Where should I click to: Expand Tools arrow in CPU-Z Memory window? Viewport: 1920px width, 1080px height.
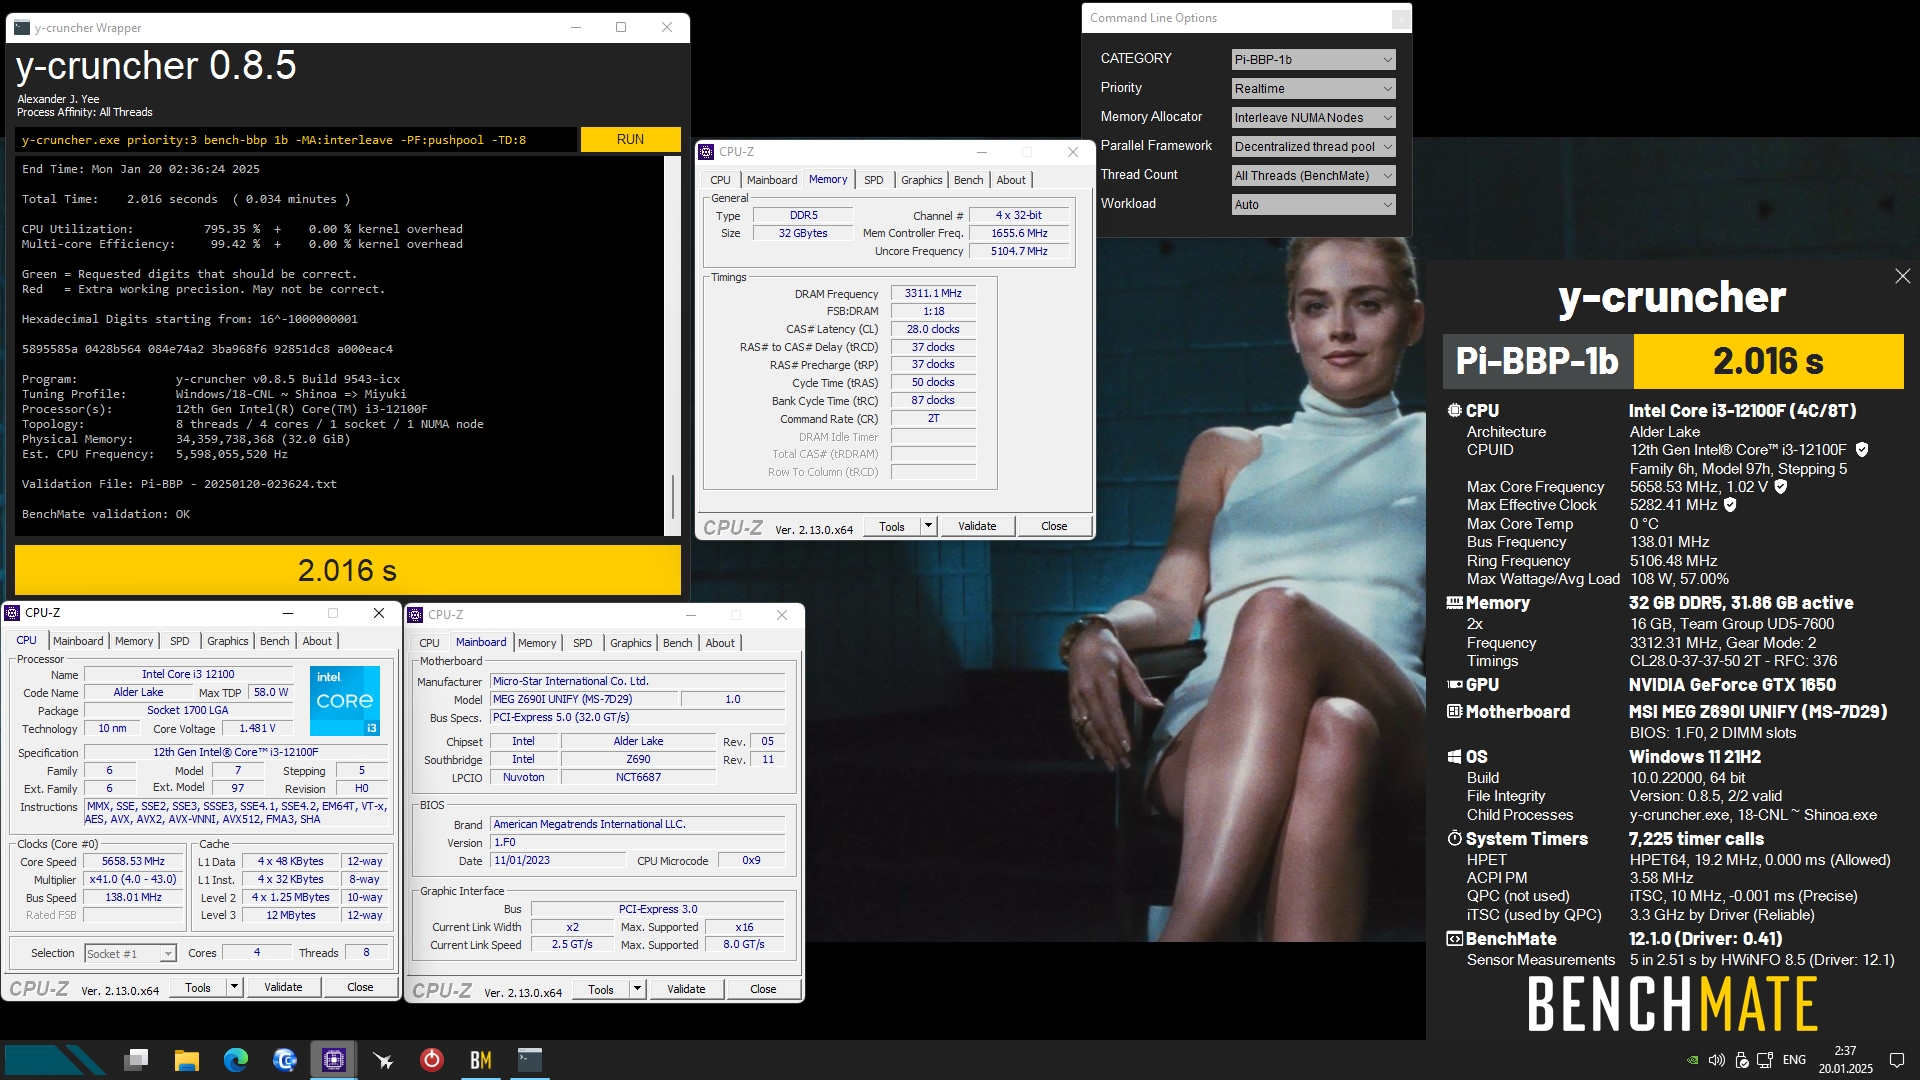pyautogui.click(x=928, y=526)
